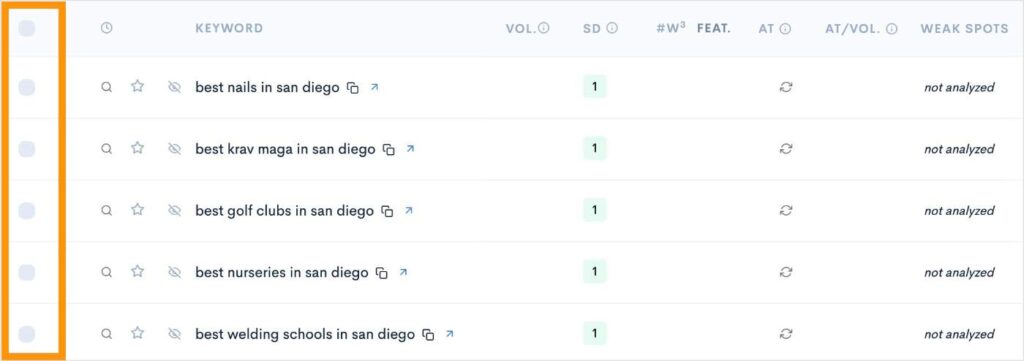Click the info icon next to AT/VOL.
This screenshot has height=361, width=1024.
coord(892,28)
